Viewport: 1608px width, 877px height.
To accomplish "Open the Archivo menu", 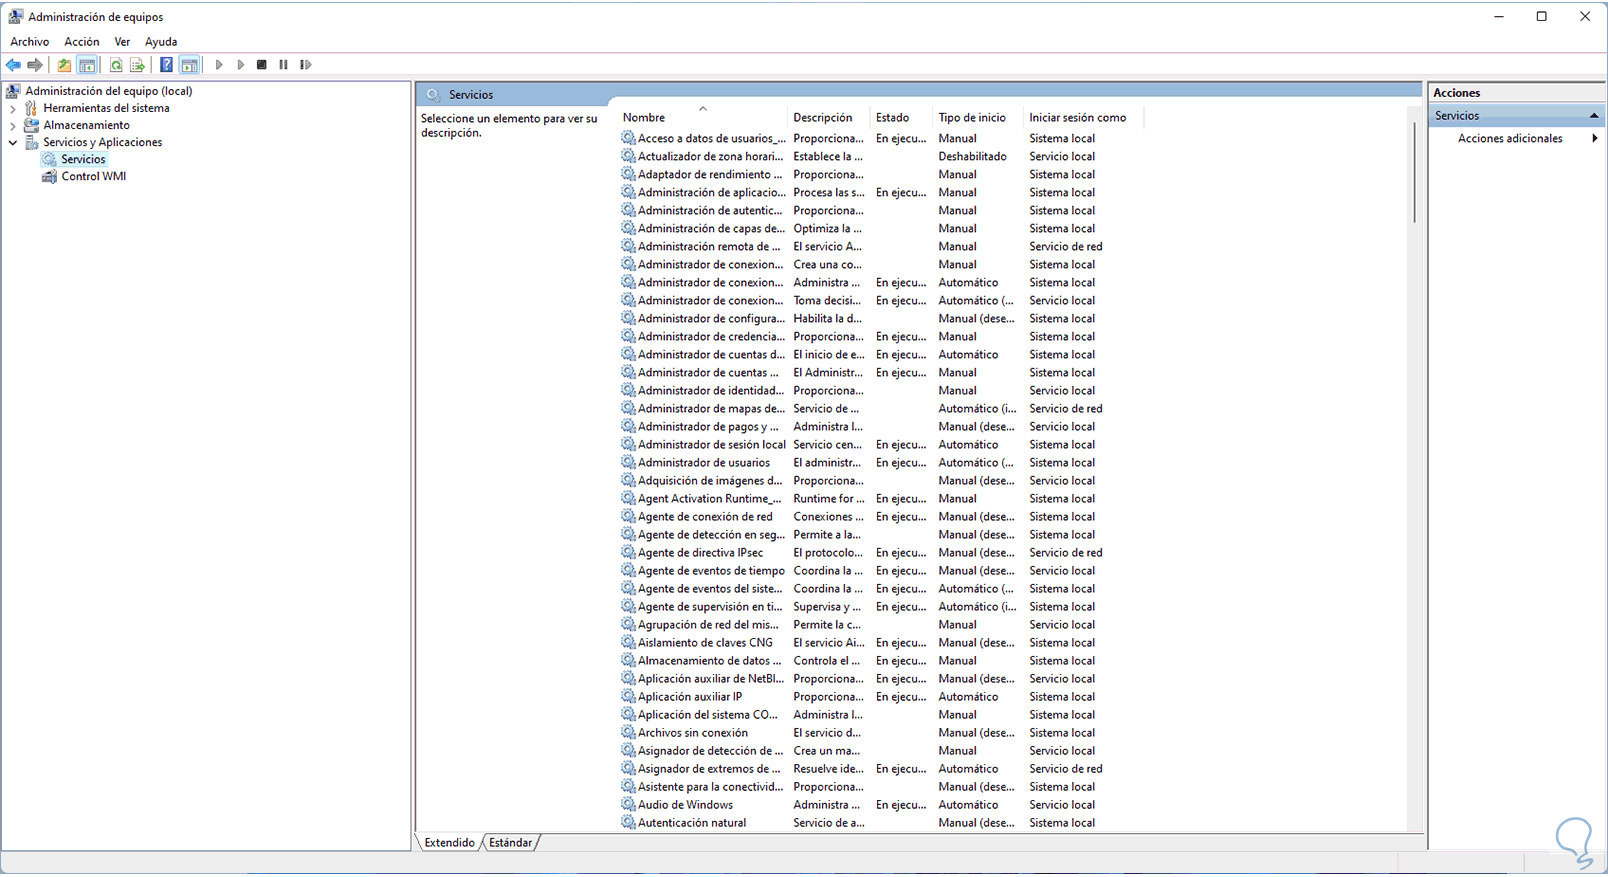I will [30, 42].
